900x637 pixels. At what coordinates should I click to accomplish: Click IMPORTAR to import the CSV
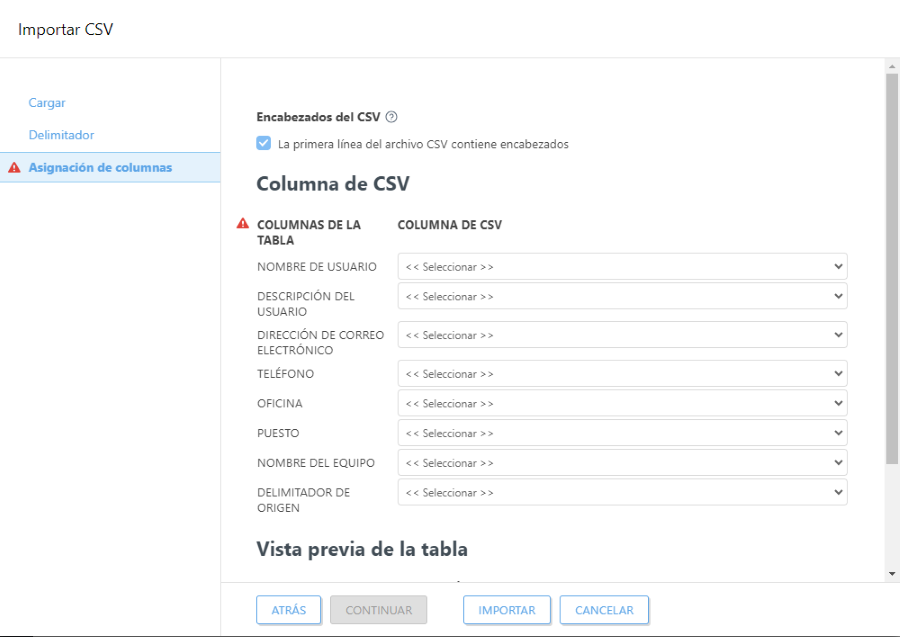pyautogui.click(x=506, y=609)
